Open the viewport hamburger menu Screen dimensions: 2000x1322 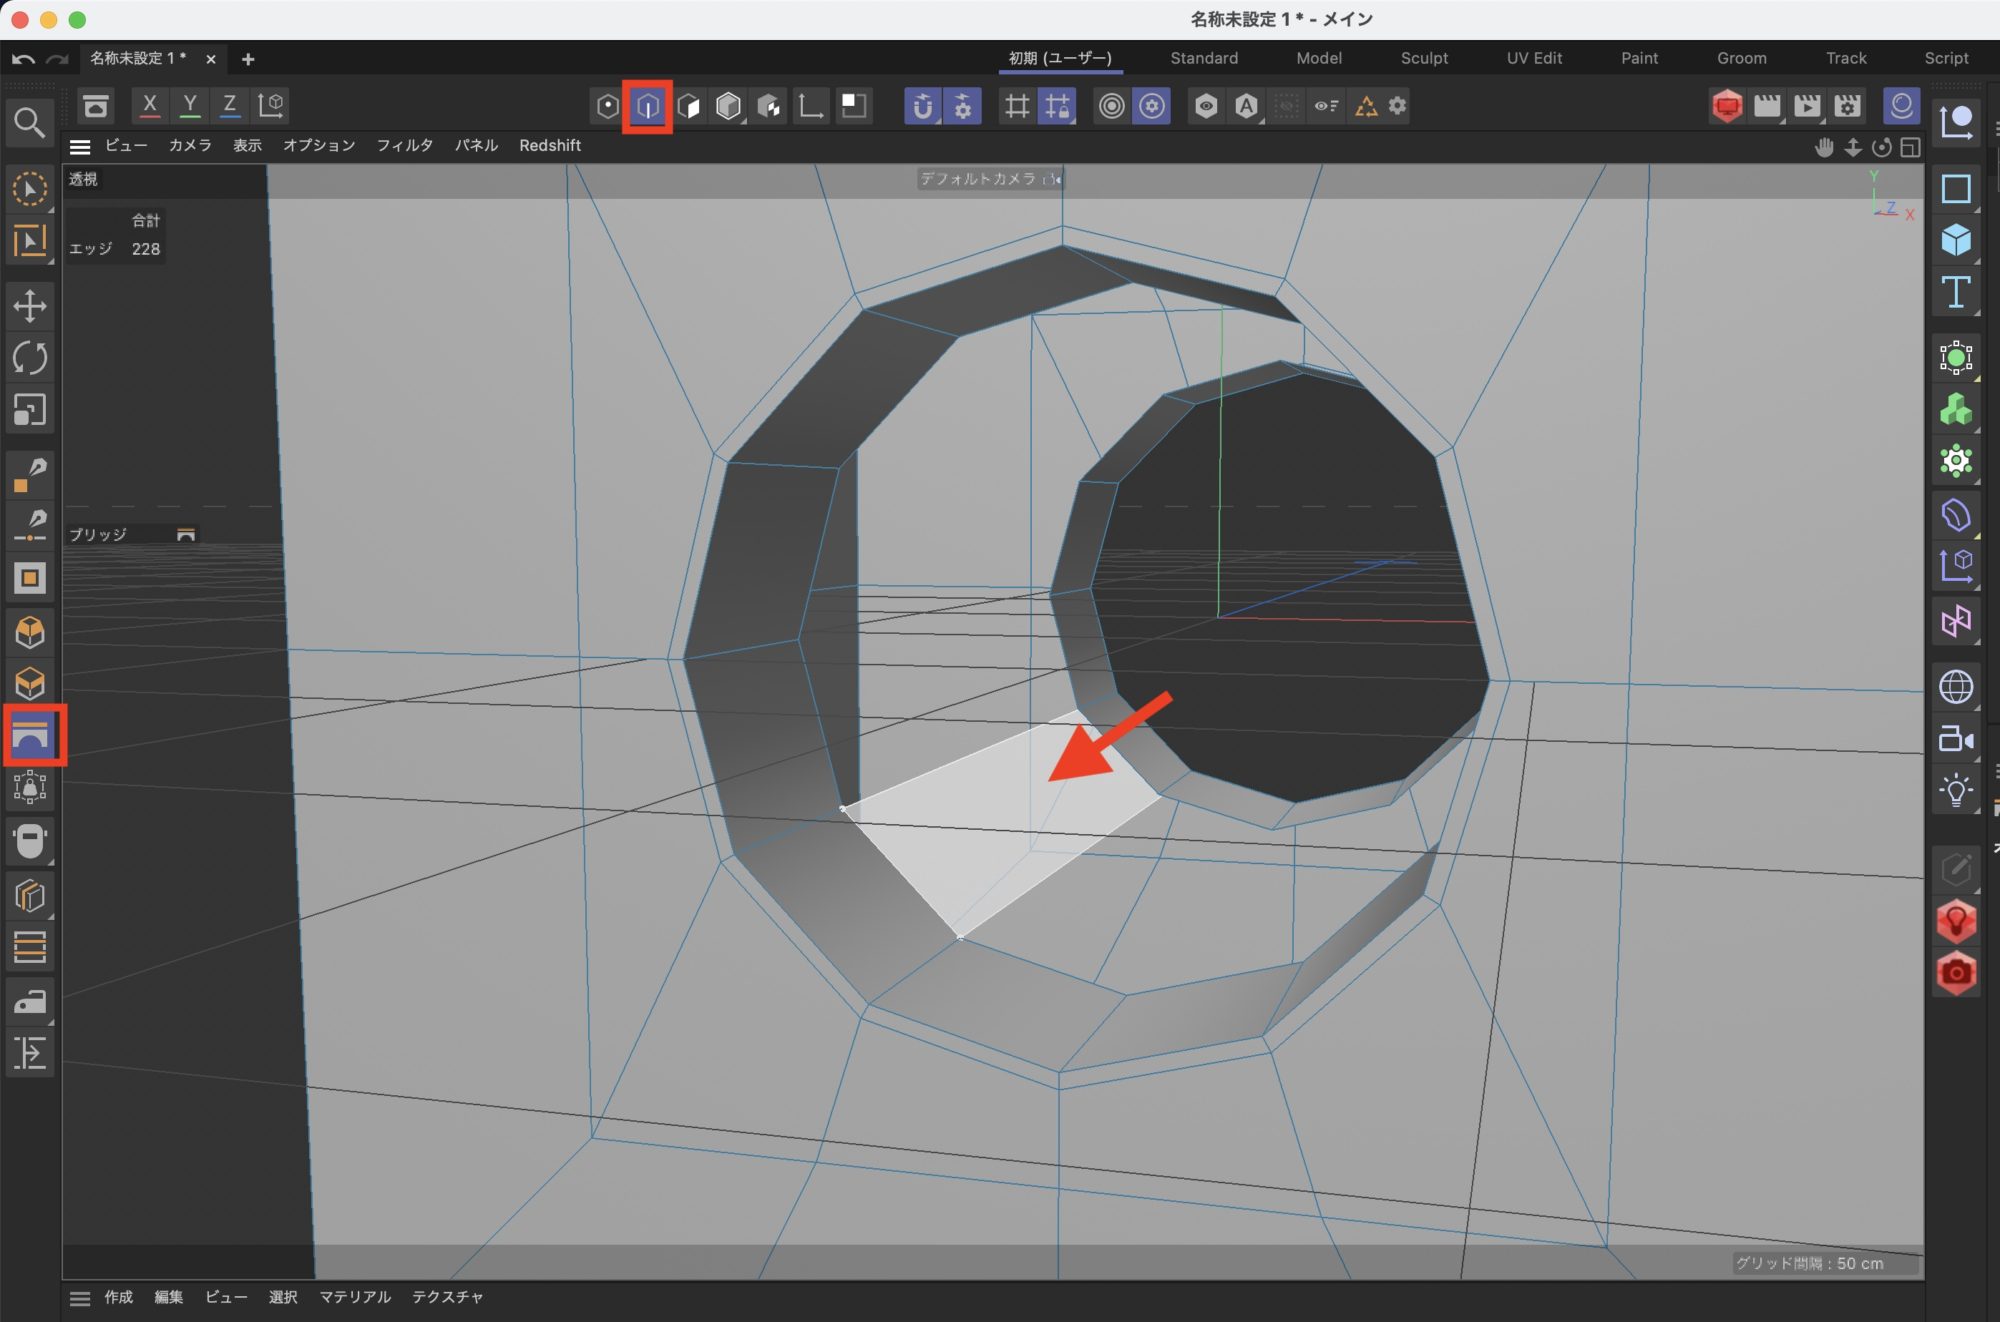tap(80, 146)
